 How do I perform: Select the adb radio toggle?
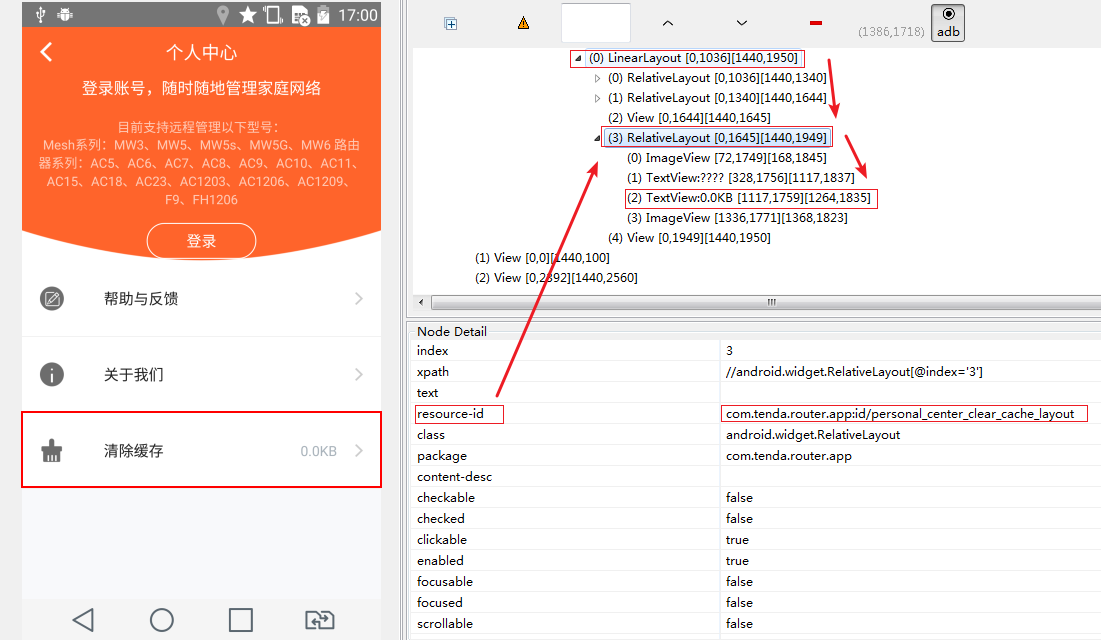947,22
